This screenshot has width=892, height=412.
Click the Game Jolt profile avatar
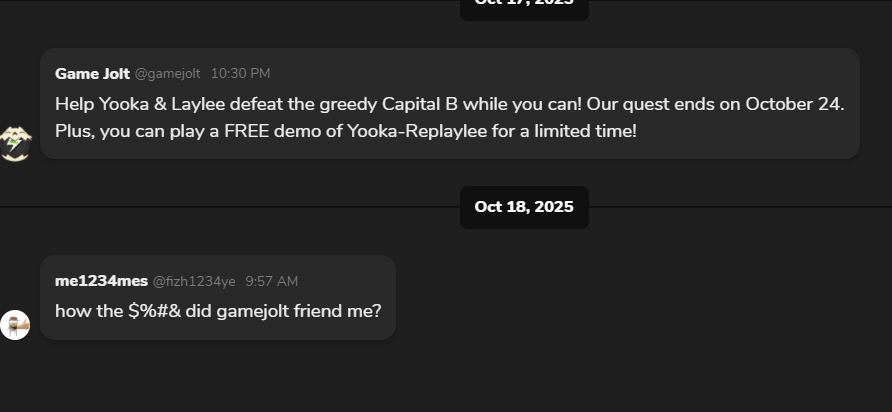pyautogui.click(x=15, y=144)
